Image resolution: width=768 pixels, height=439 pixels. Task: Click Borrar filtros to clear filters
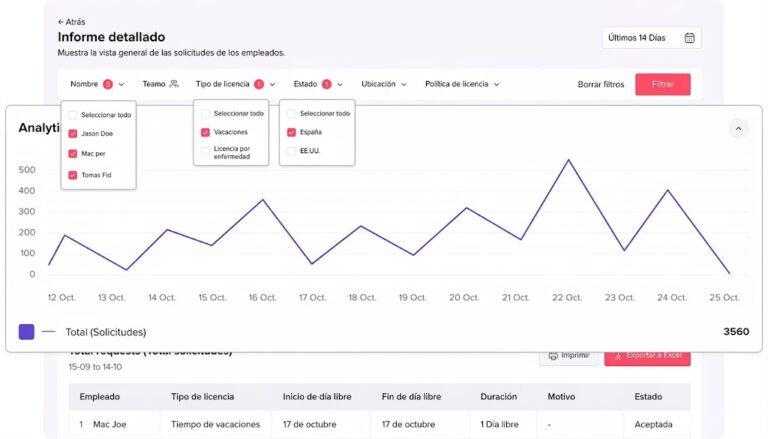(x=601, y=84)
